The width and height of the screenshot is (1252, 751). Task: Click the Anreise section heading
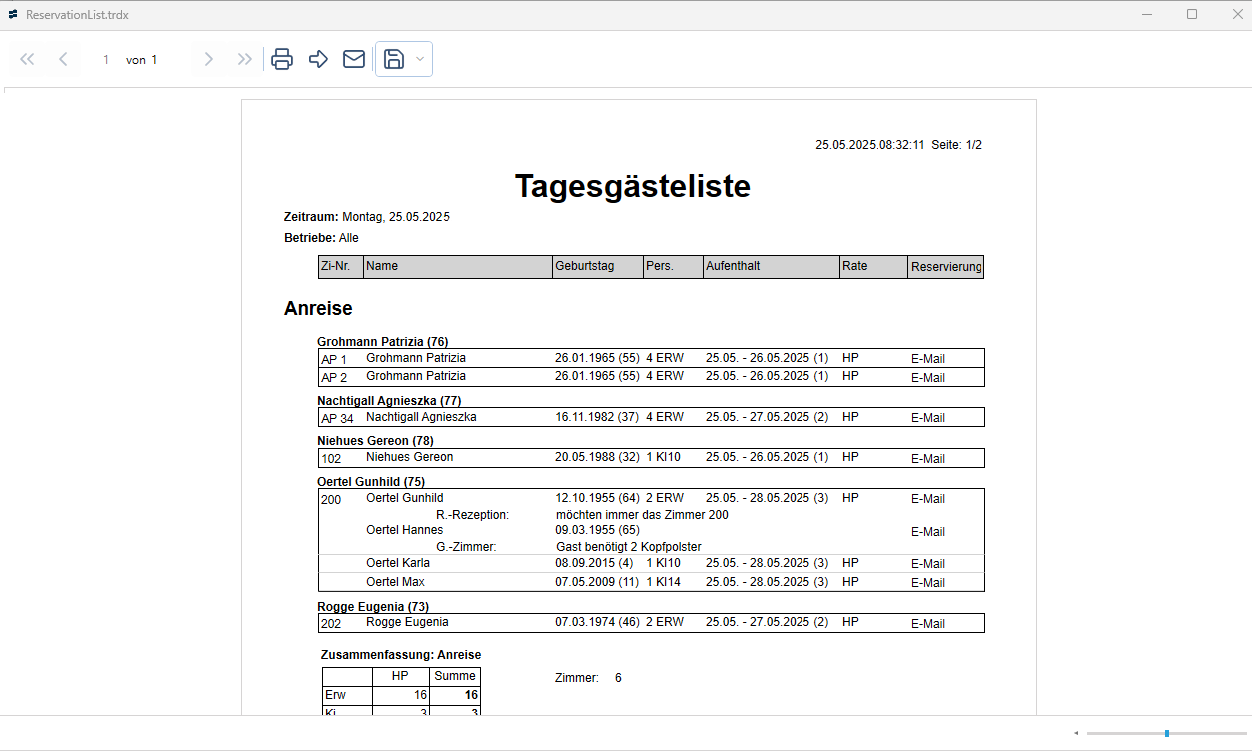point(318,308)
